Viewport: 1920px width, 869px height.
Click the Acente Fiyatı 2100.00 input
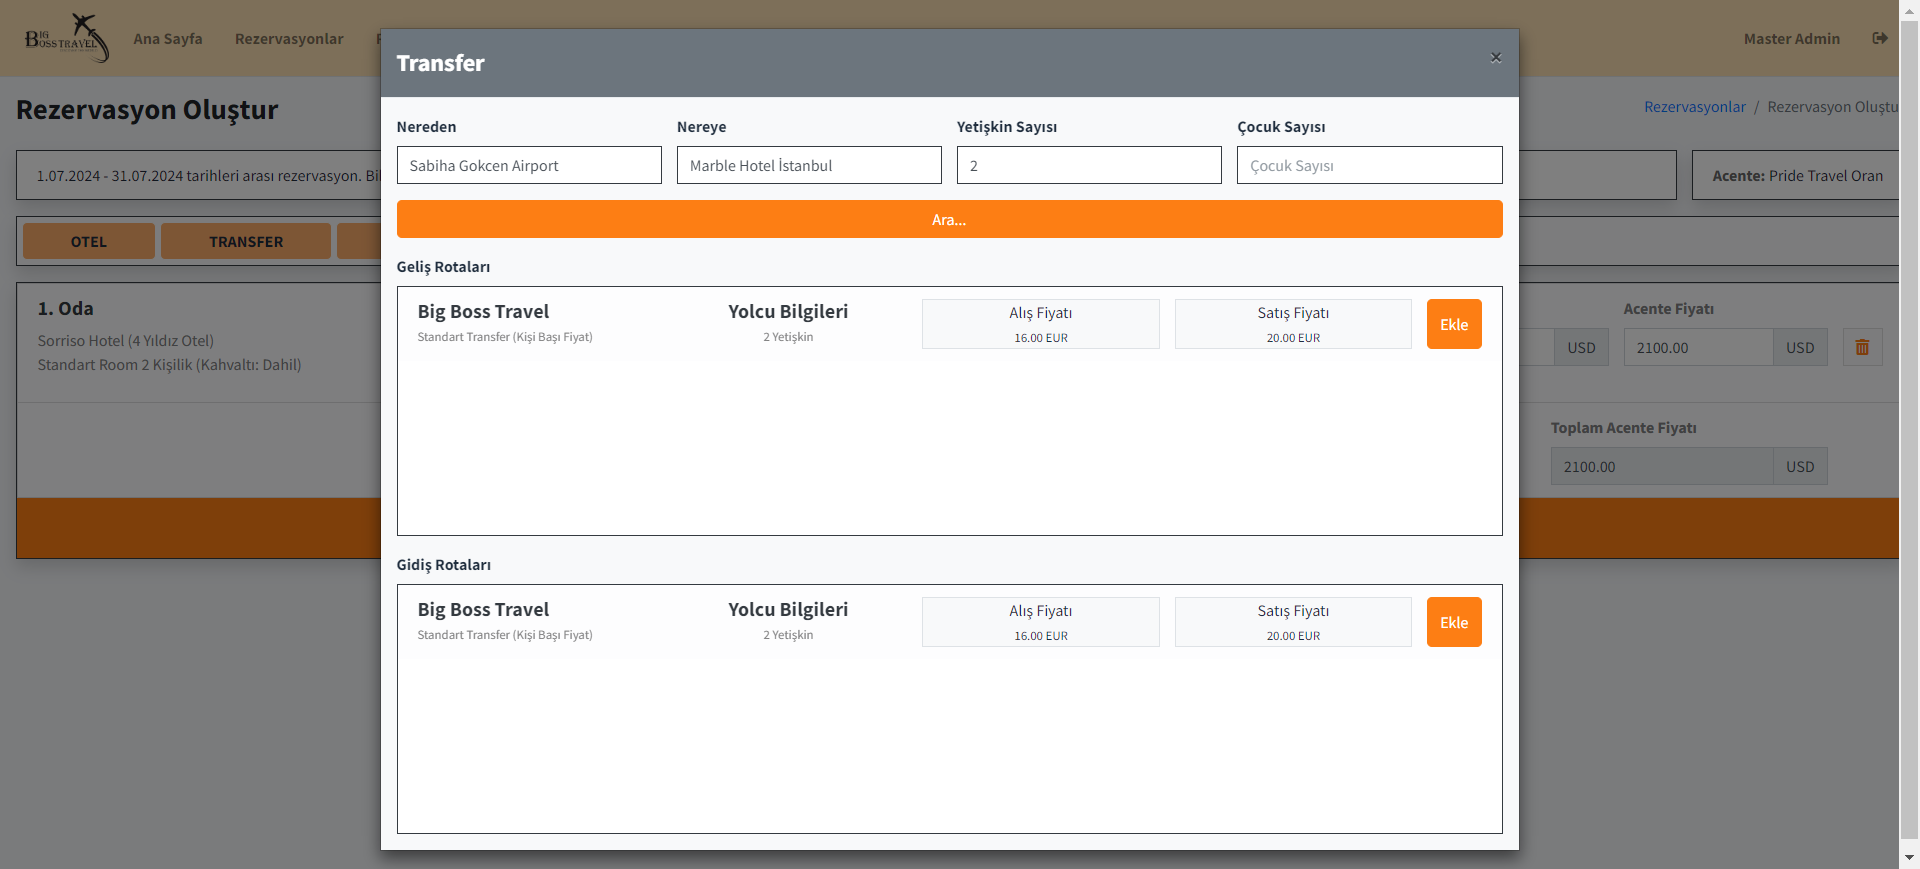[x=1698, y=347]
